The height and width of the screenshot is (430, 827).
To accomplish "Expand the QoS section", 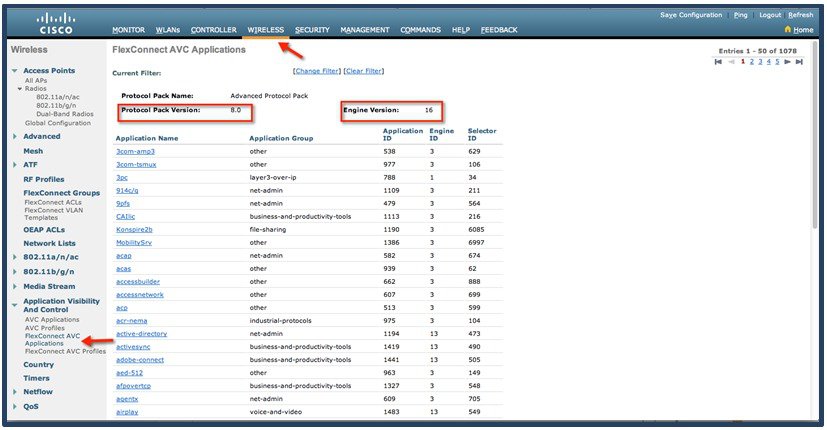I will (x=15, y=407).
